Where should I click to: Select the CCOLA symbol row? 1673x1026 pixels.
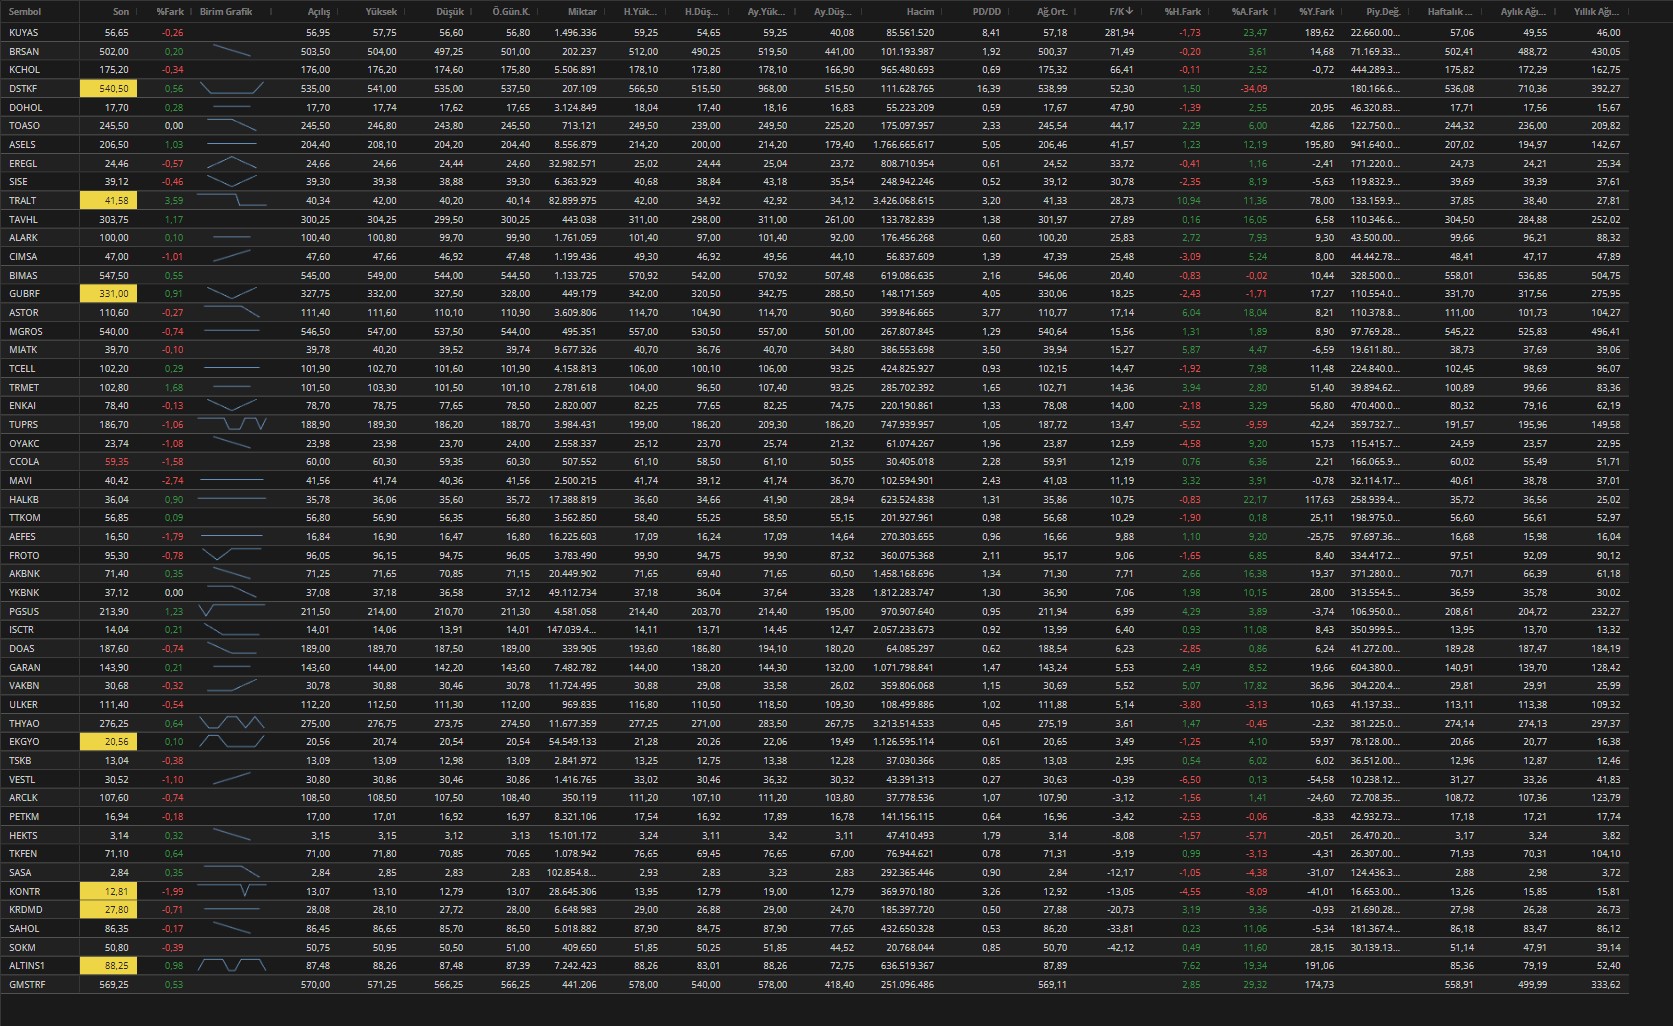(x=814, y=462)
